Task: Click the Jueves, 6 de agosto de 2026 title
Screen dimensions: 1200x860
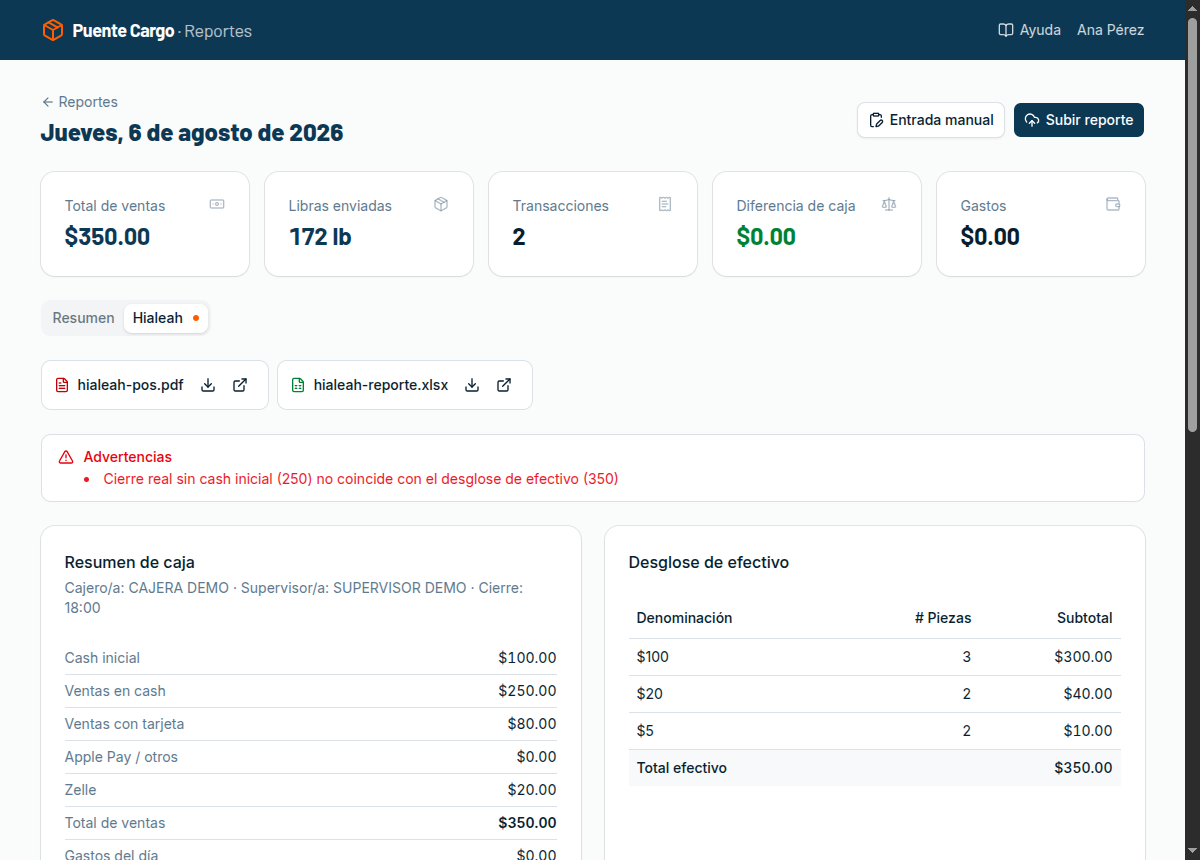Action: (192, 133)
